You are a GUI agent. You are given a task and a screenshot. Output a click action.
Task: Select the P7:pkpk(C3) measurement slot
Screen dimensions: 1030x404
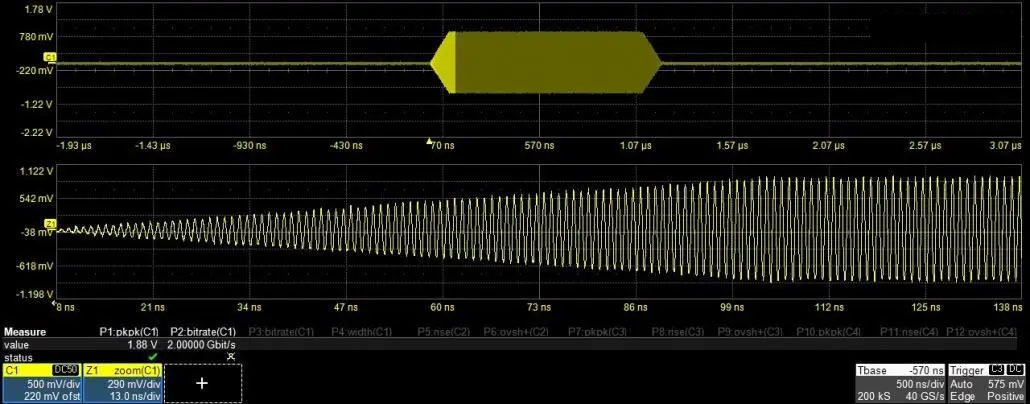click(x=598, y=332)
